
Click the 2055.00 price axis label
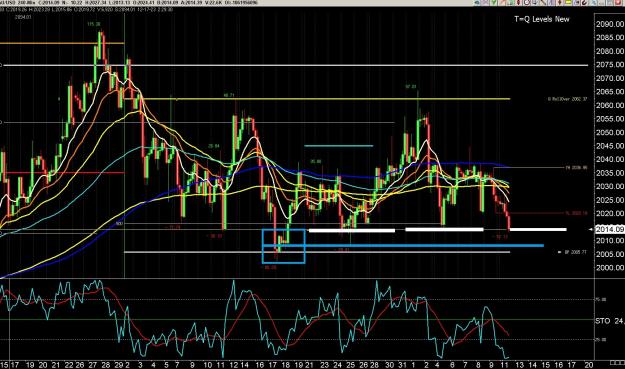click(610, 119)
